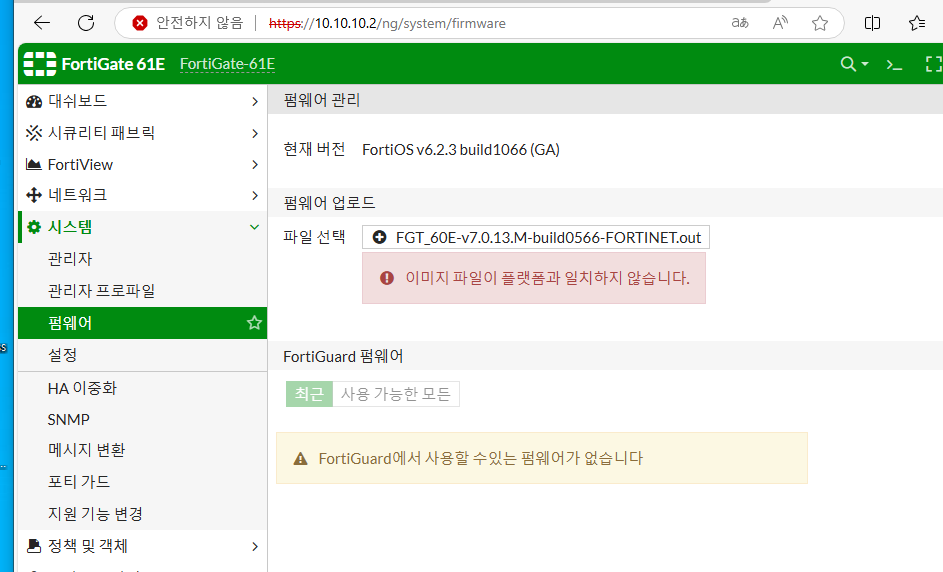This screenshot has width=943, height=572.
Task: Open the HA 이중화 menu item
Action: pos(143,388)
